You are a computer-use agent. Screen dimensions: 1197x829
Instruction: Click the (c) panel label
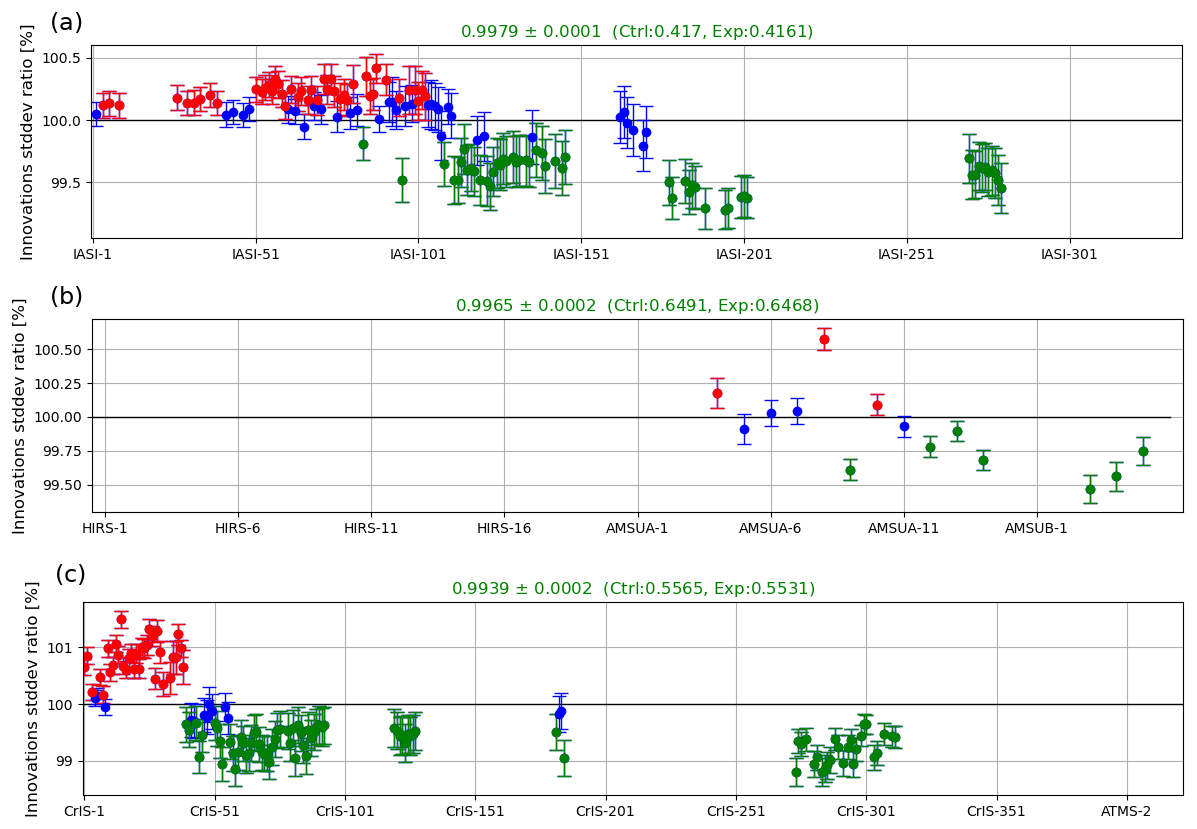point(70,575)
